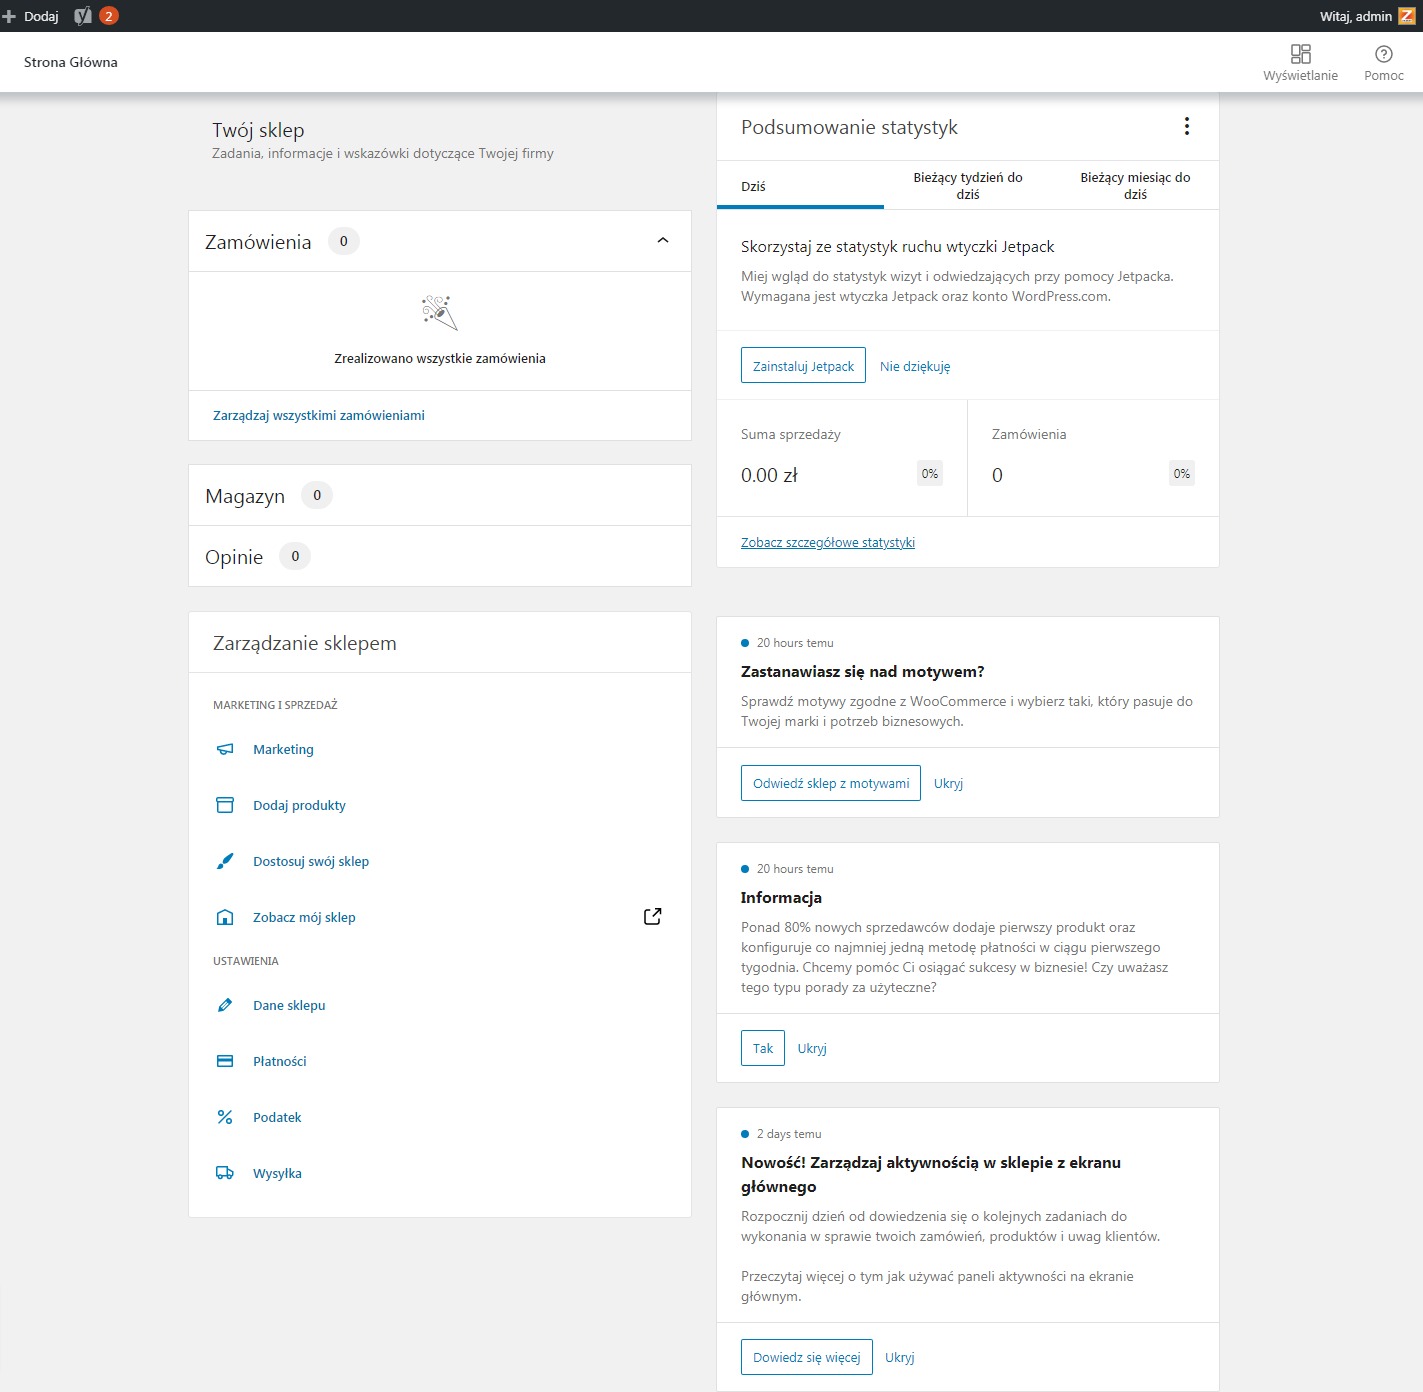
Task: Click the Suma sprzedaży 0.00 zł stat
Action: pyautogui.click(x=842, y=458)
